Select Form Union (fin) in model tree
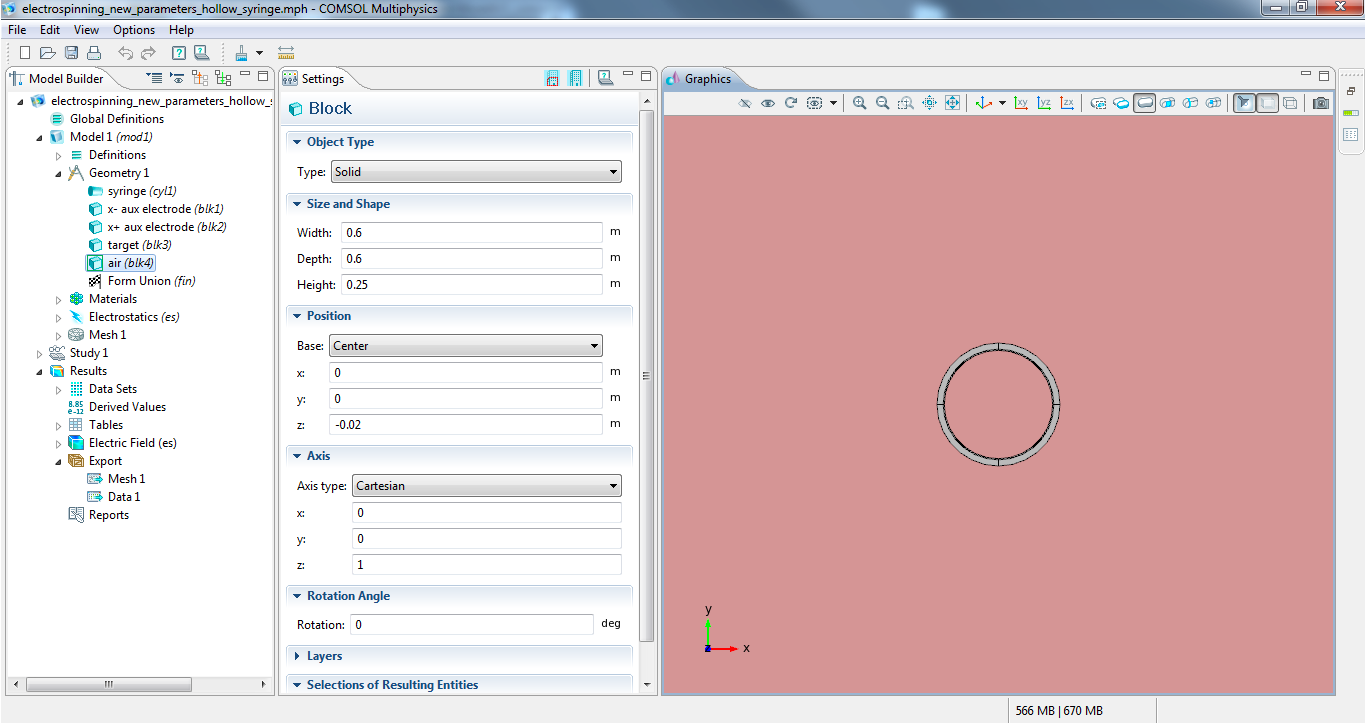1365x723 pixels. (151, 281)
